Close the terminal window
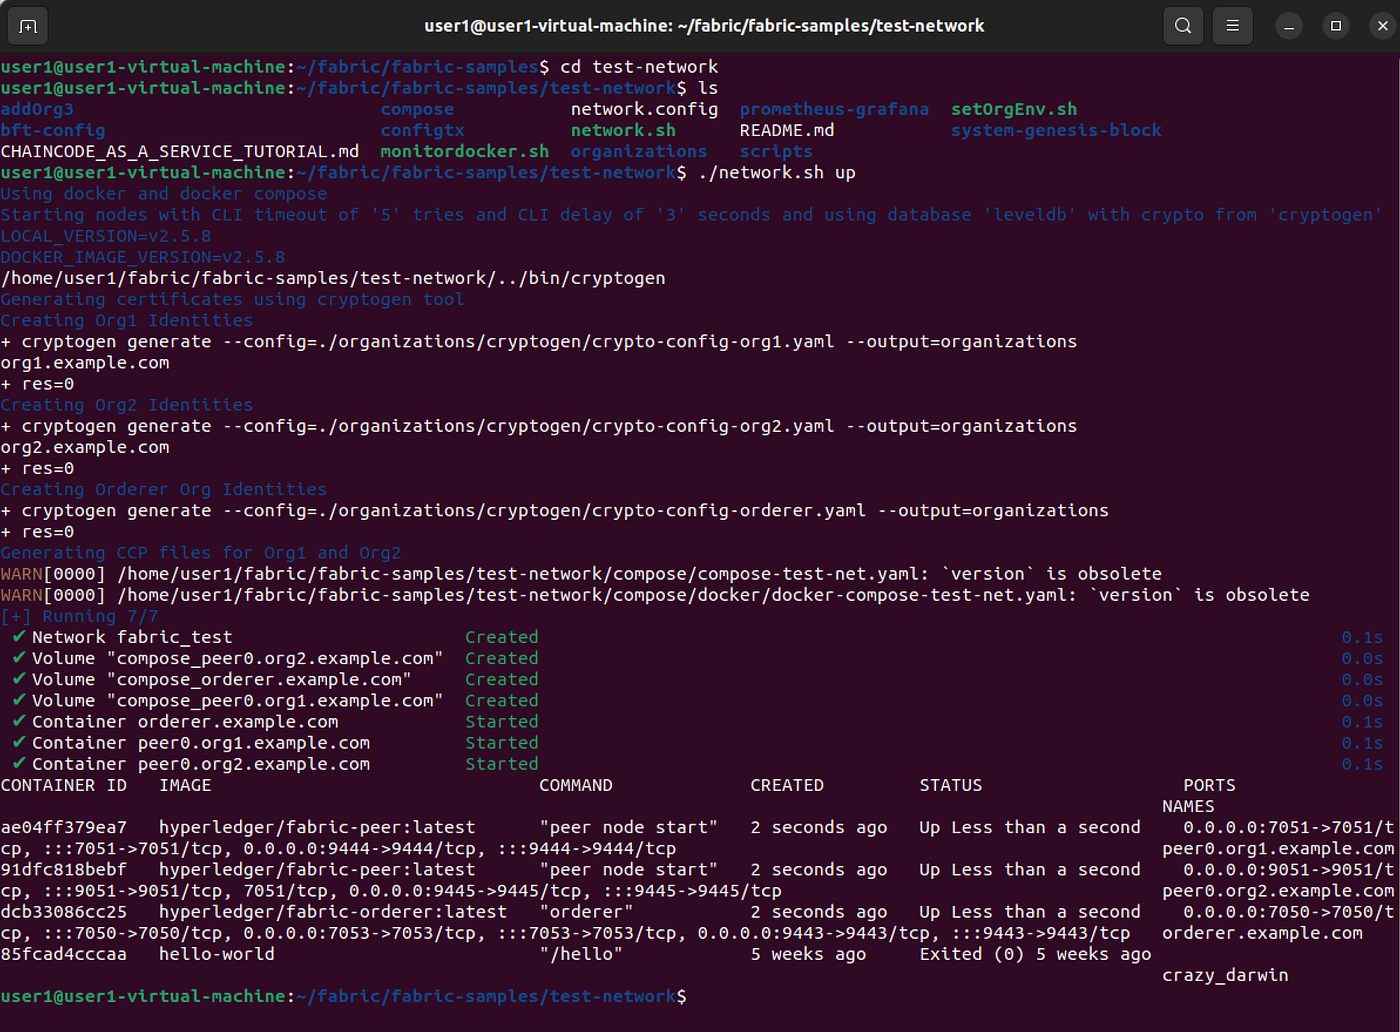This screenshot has width=1400, height=1032. click(1383, 26)
